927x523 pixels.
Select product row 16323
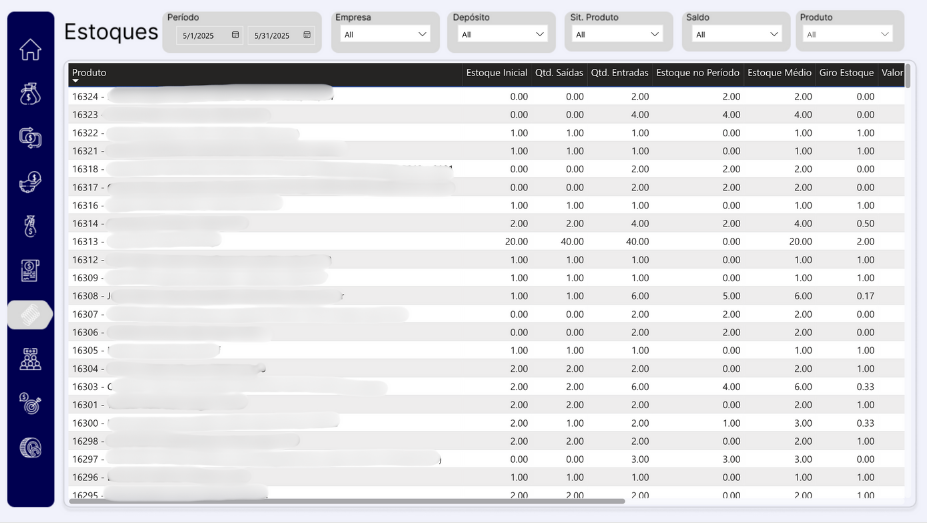click(486, 115)
